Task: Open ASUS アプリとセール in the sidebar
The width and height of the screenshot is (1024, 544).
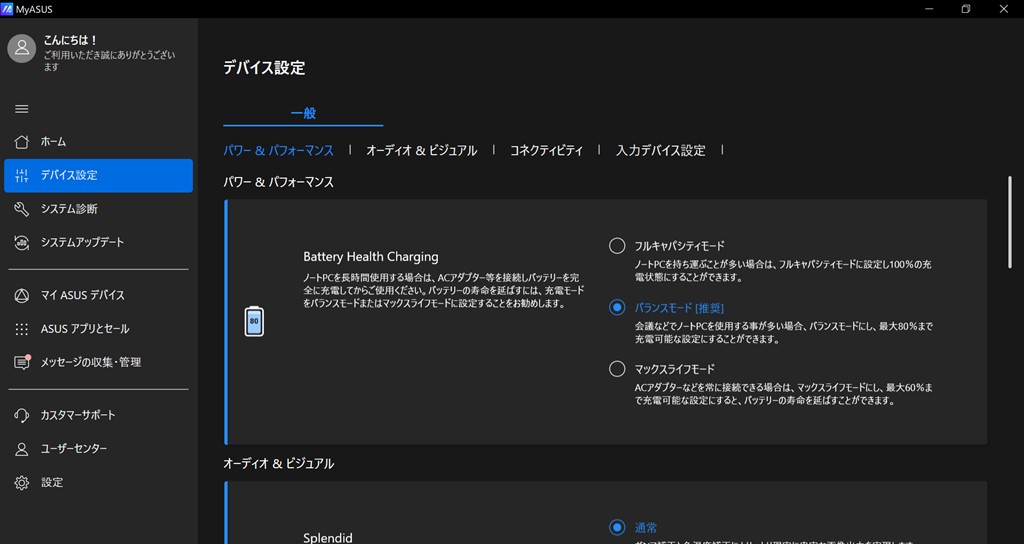Action: 99,329
